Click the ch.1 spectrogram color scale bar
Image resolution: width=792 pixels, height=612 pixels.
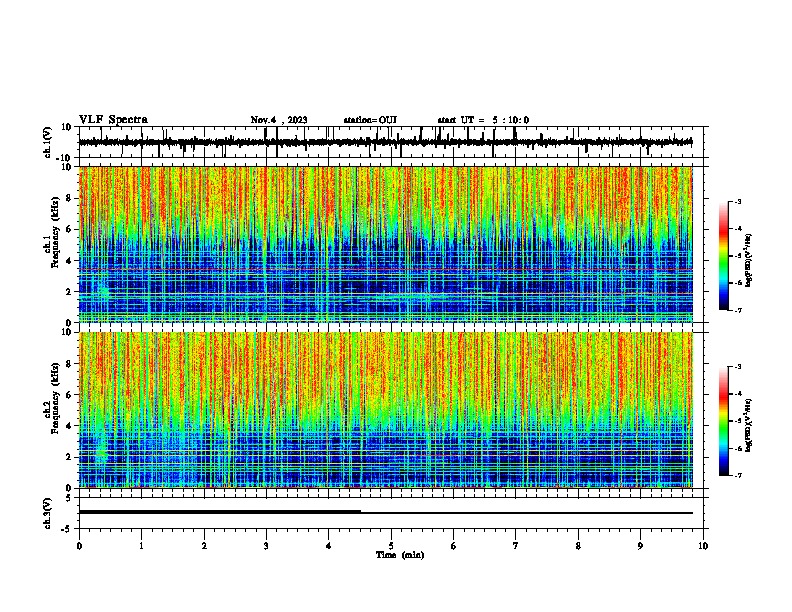point(724,256)
